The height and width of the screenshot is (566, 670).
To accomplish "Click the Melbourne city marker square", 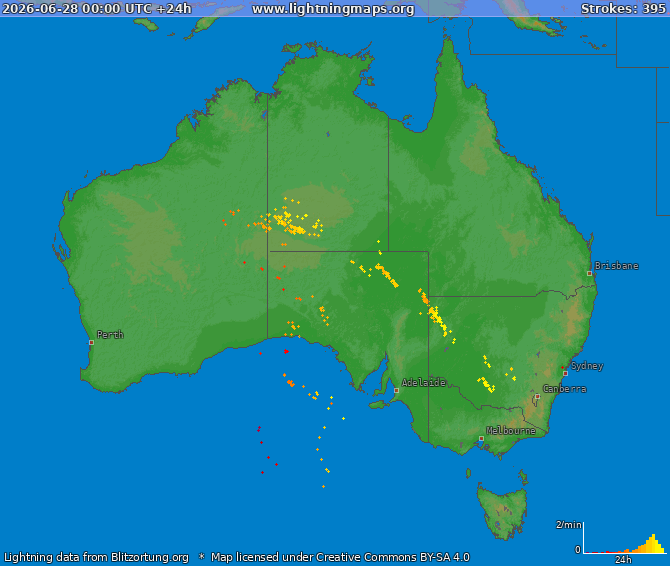I will click(x=481, y=439).
